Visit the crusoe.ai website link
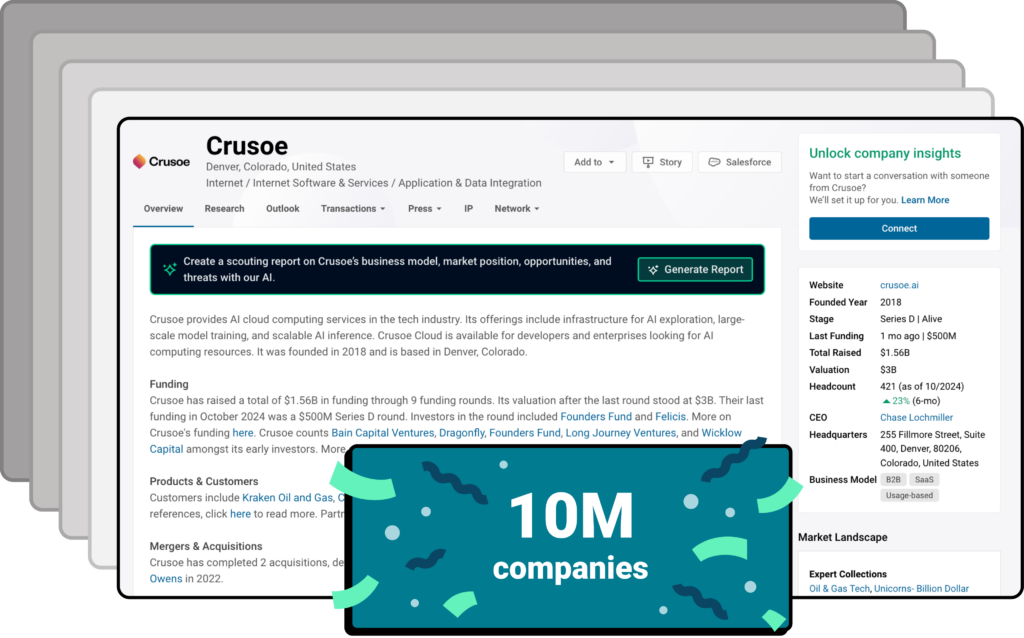1024x638 pixels. [x=899, y=285]
